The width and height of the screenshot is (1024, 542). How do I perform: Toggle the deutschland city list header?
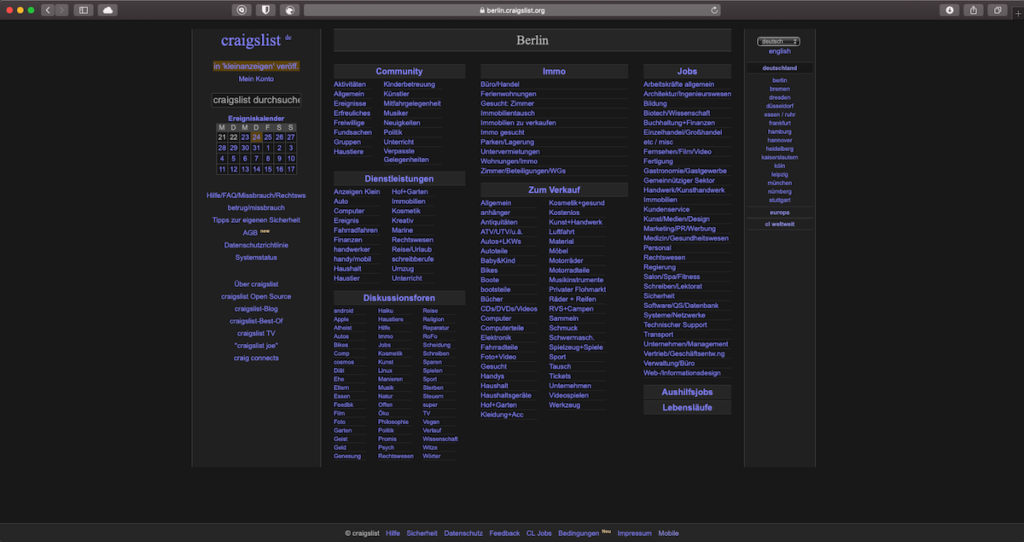click(x=779, y=68)
